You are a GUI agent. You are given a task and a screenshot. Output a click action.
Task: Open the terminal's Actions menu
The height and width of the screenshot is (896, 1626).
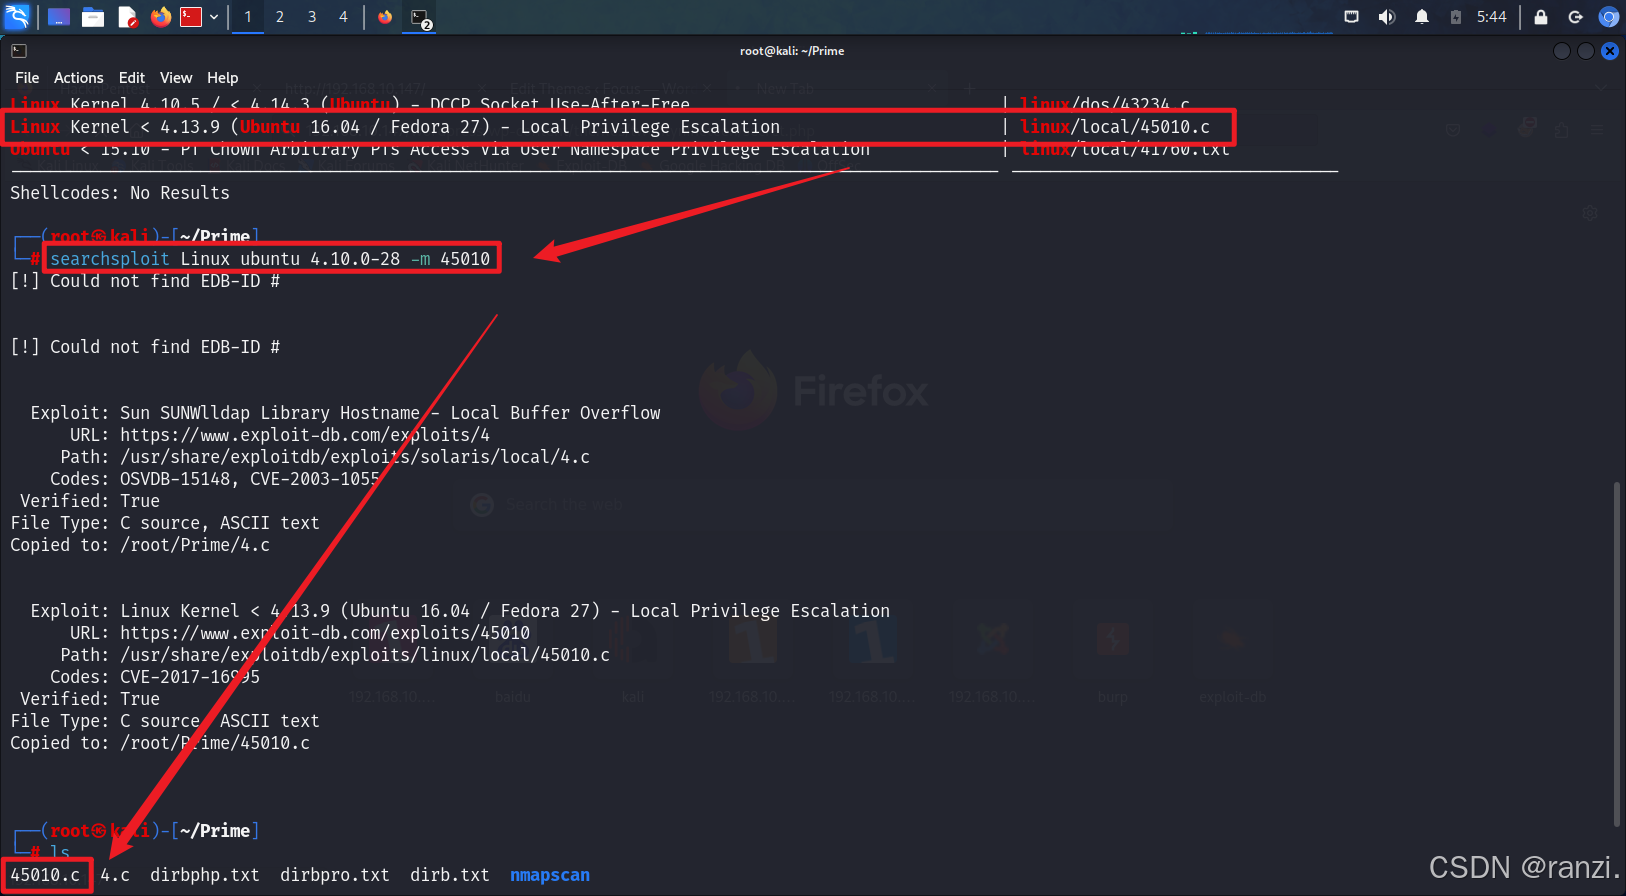(78, 78)
